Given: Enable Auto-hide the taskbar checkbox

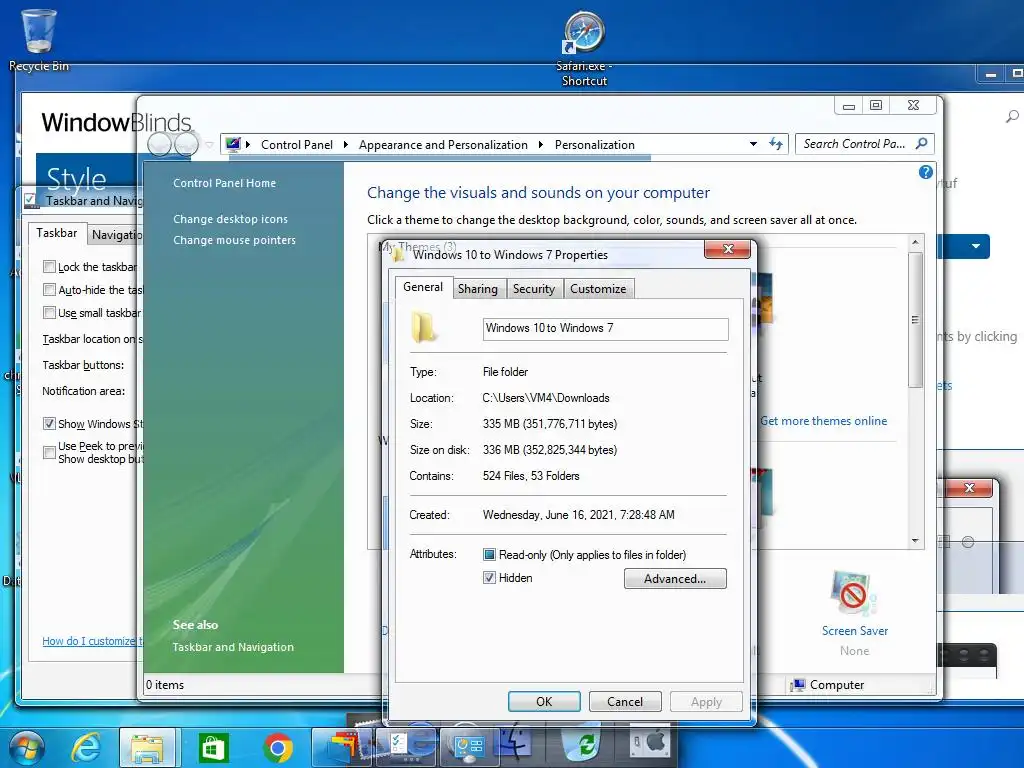Looking at the screenshot, I should [x=49, y=289].
